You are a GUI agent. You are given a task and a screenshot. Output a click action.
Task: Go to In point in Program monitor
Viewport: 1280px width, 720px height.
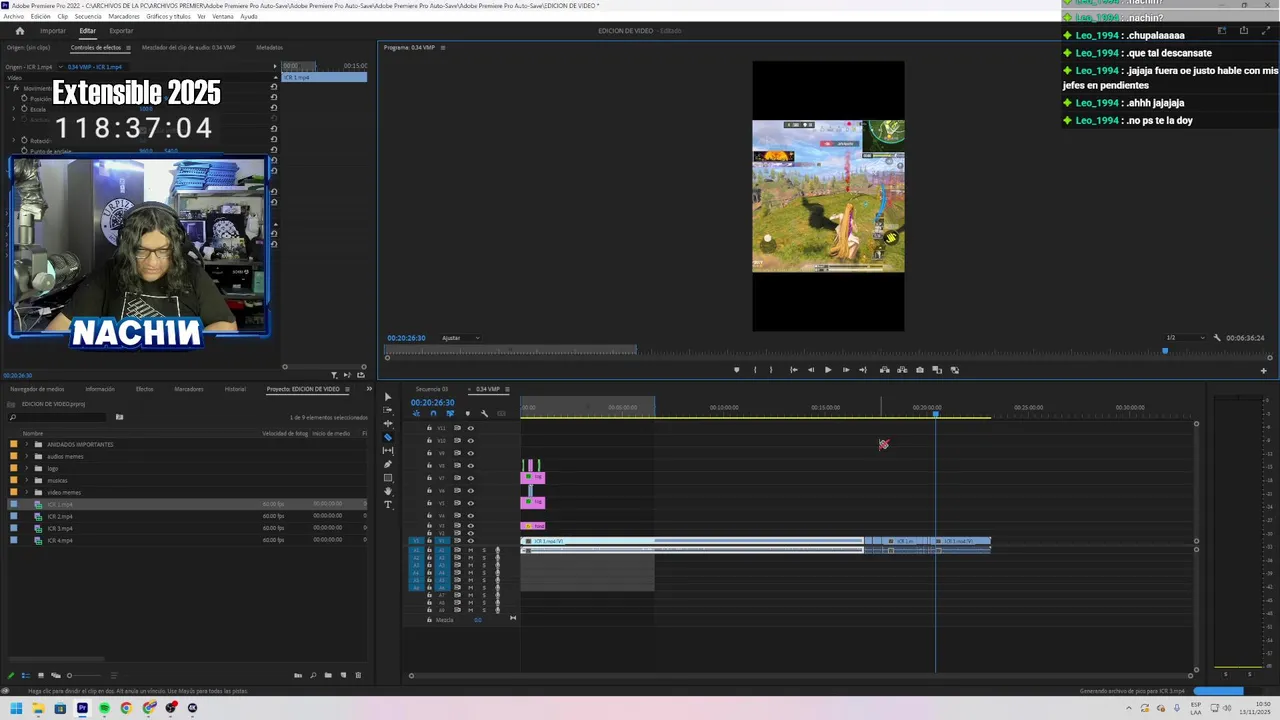pyautogui.click(x=793, y=370)
